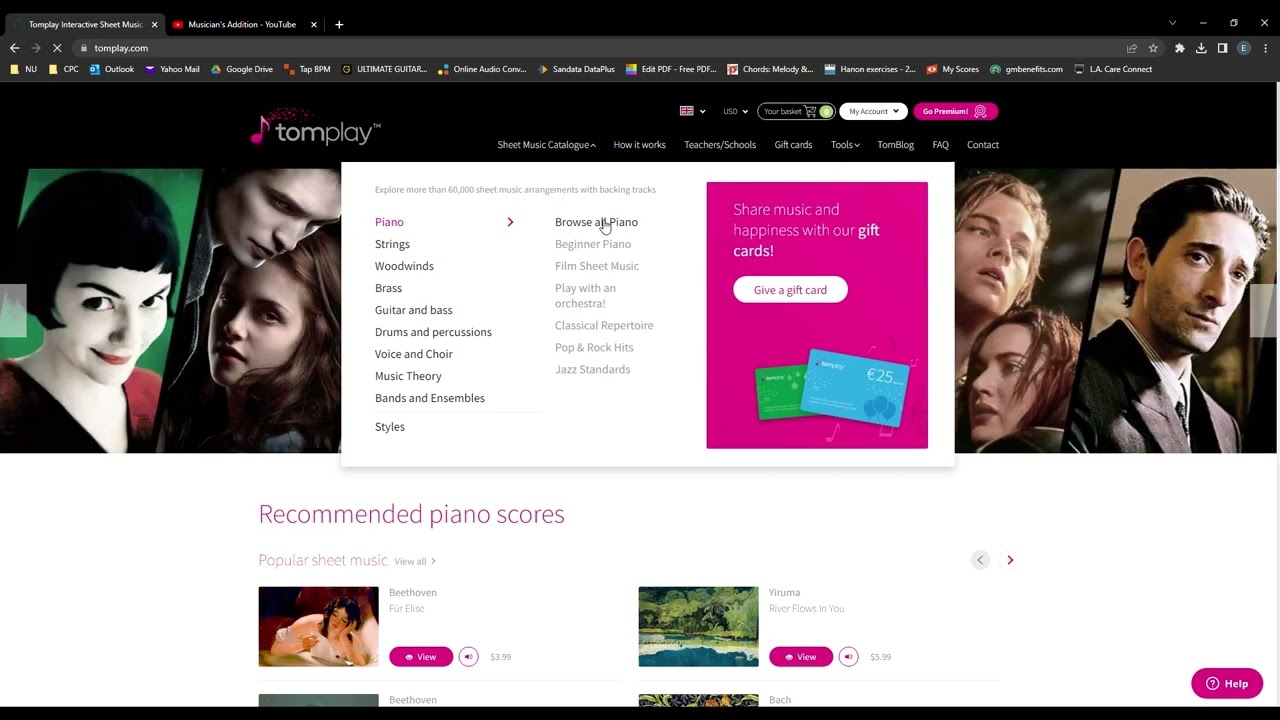Open the ULTIMATE GUITAR bookmark
The width and height of the screenshot is (1280, 720).
tap(384, 69)
